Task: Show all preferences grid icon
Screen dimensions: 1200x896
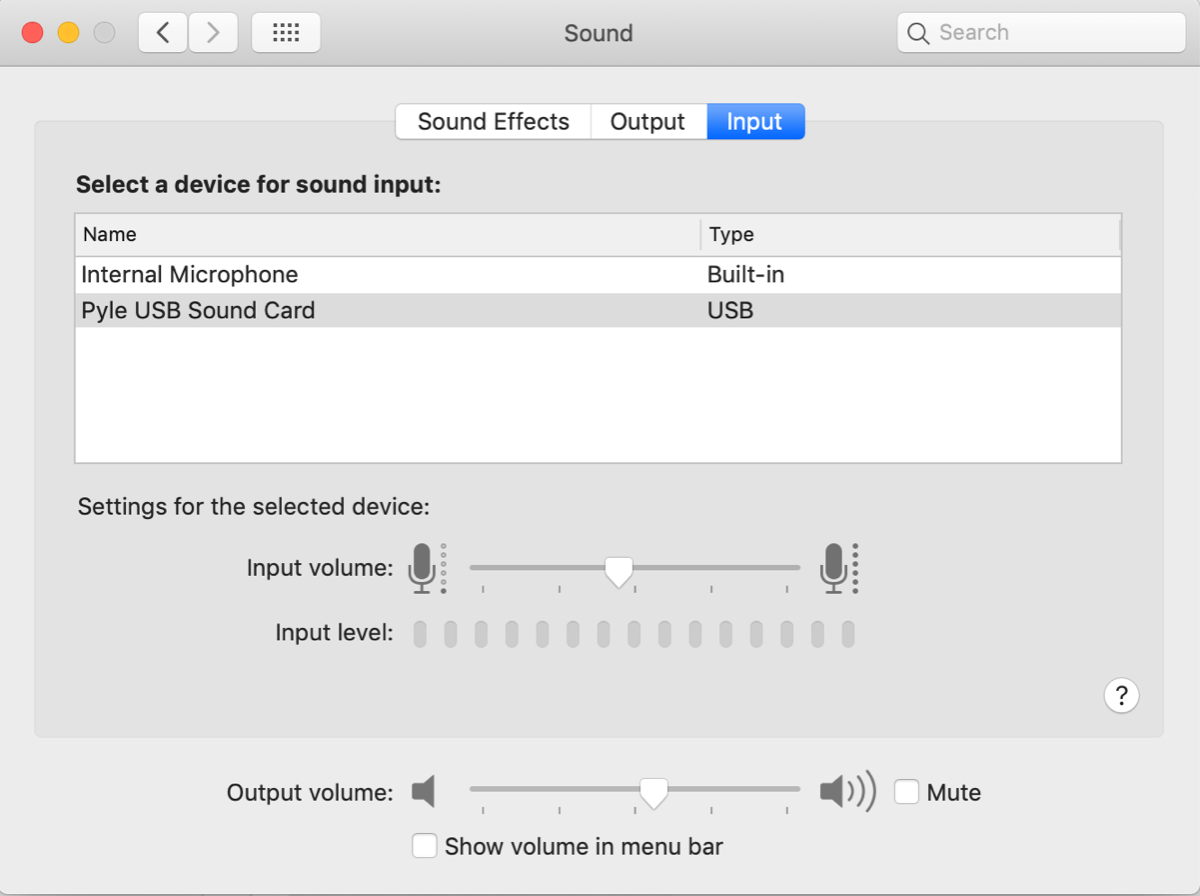Action: click(286, 33)
